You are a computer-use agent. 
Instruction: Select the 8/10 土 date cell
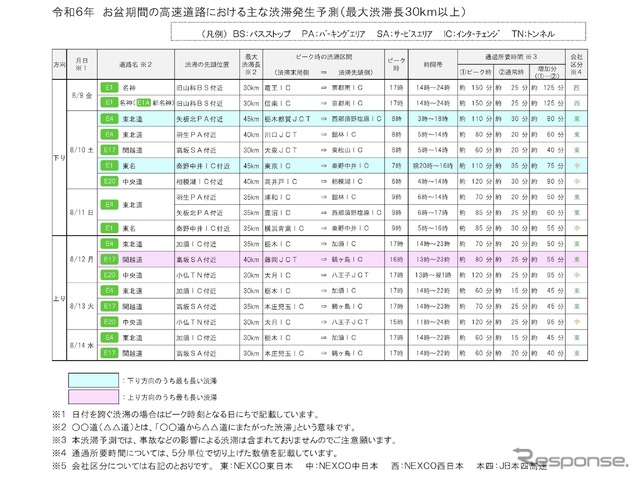tap(82, 150)
